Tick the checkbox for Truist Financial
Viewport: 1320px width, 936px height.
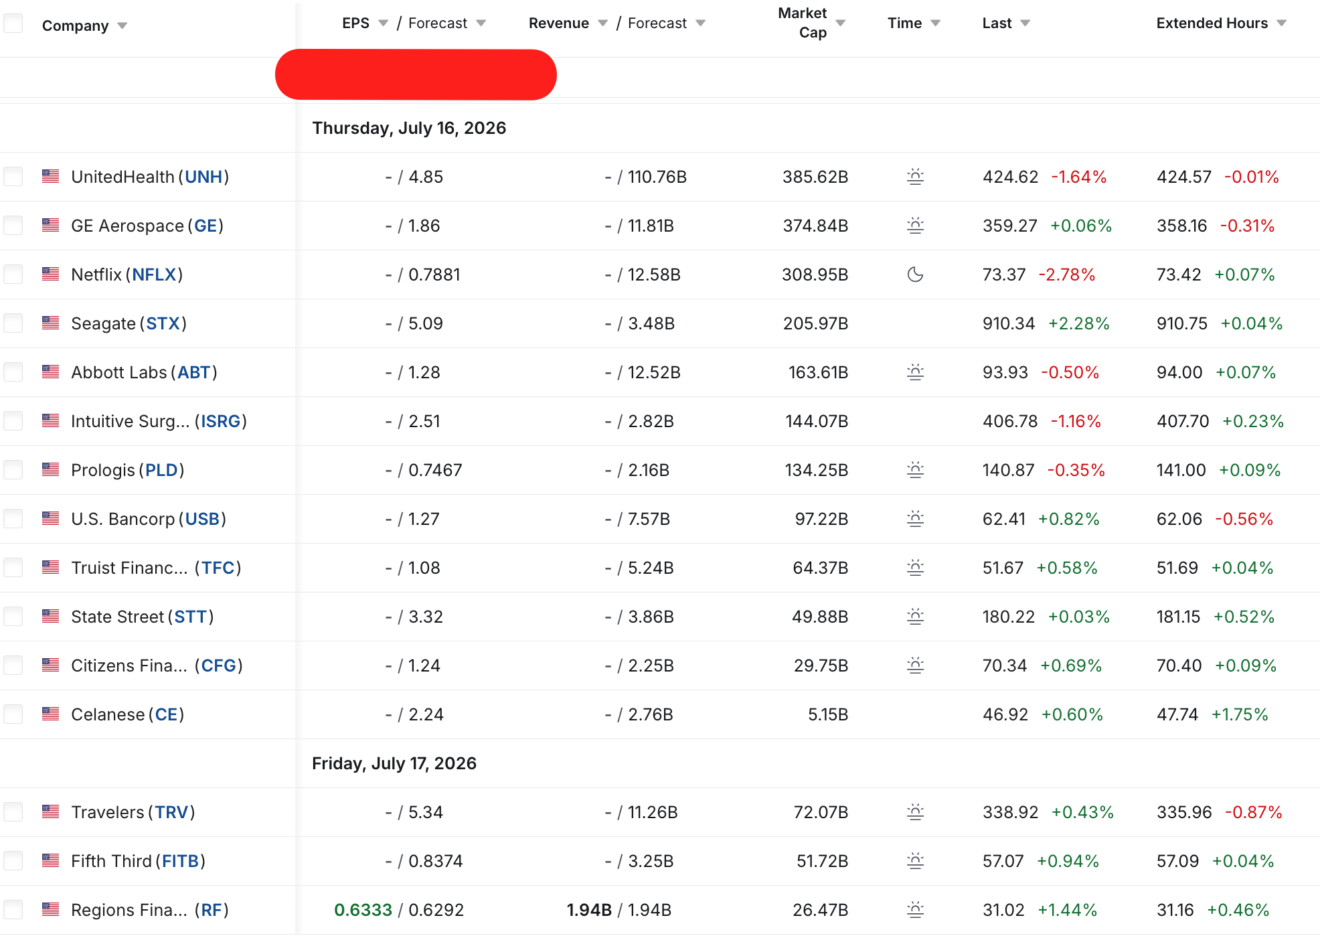(13, 568)
